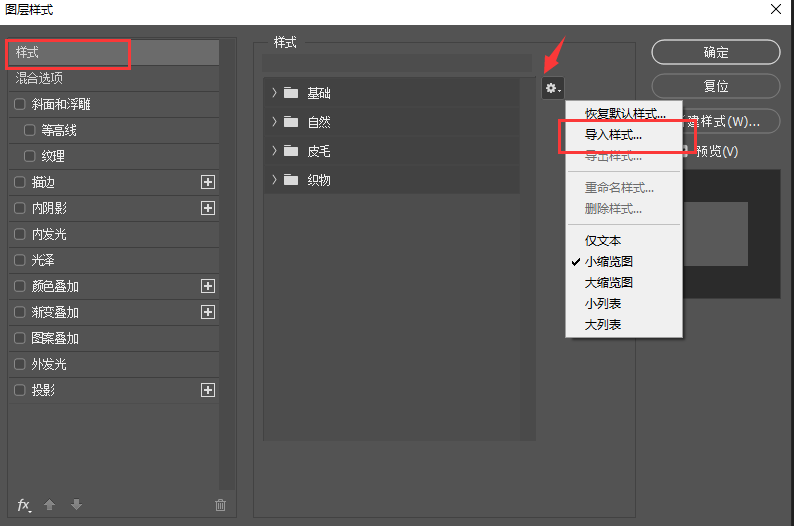Move effect down with the down arrow
The width and height of the screenshot is (794, 526).
coord(76,504)
